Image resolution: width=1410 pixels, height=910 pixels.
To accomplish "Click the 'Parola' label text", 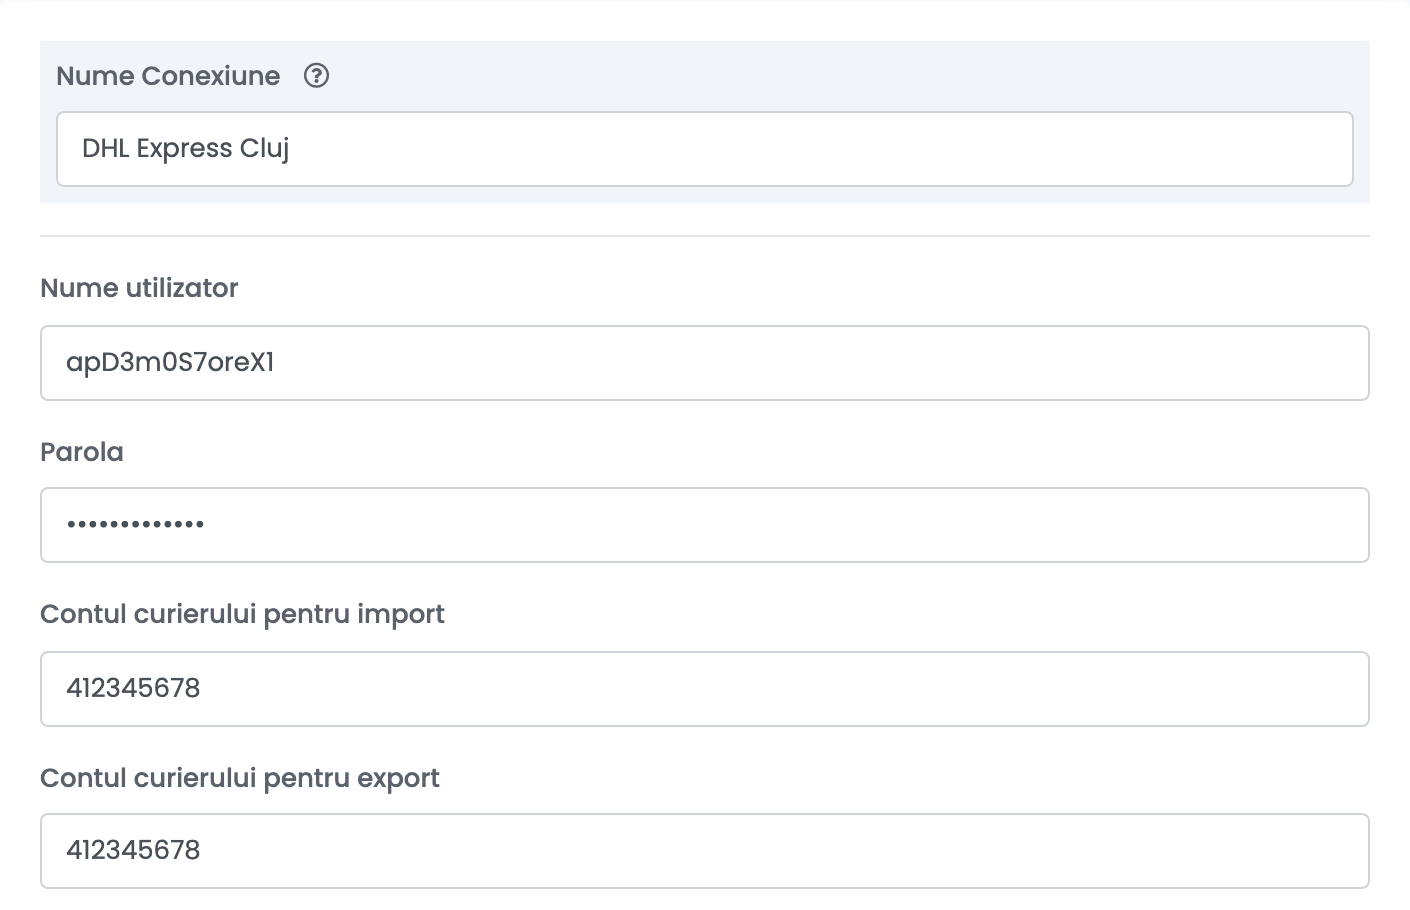I will click(x=82, y=452).
